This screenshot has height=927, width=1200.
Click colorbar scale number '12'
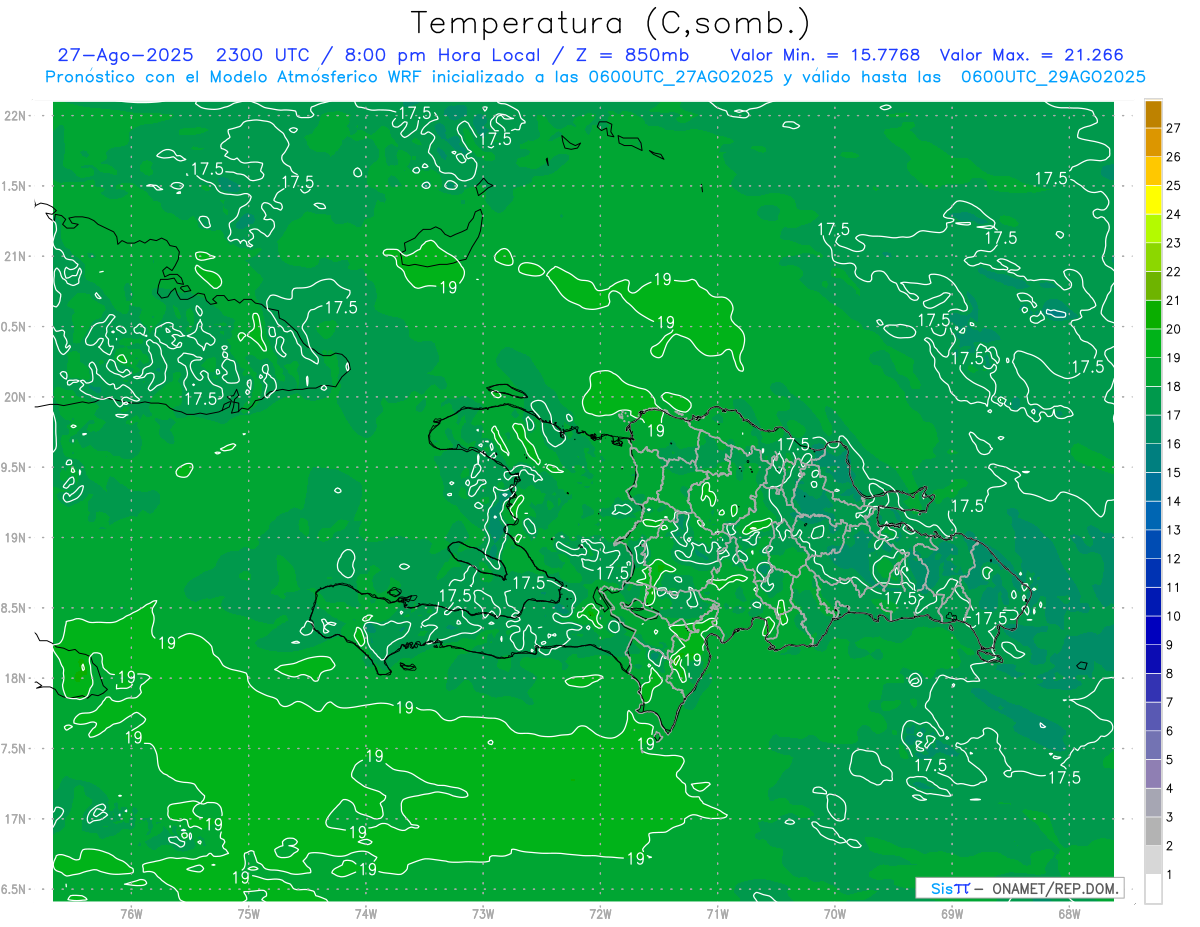click(x=1174, y=558)
